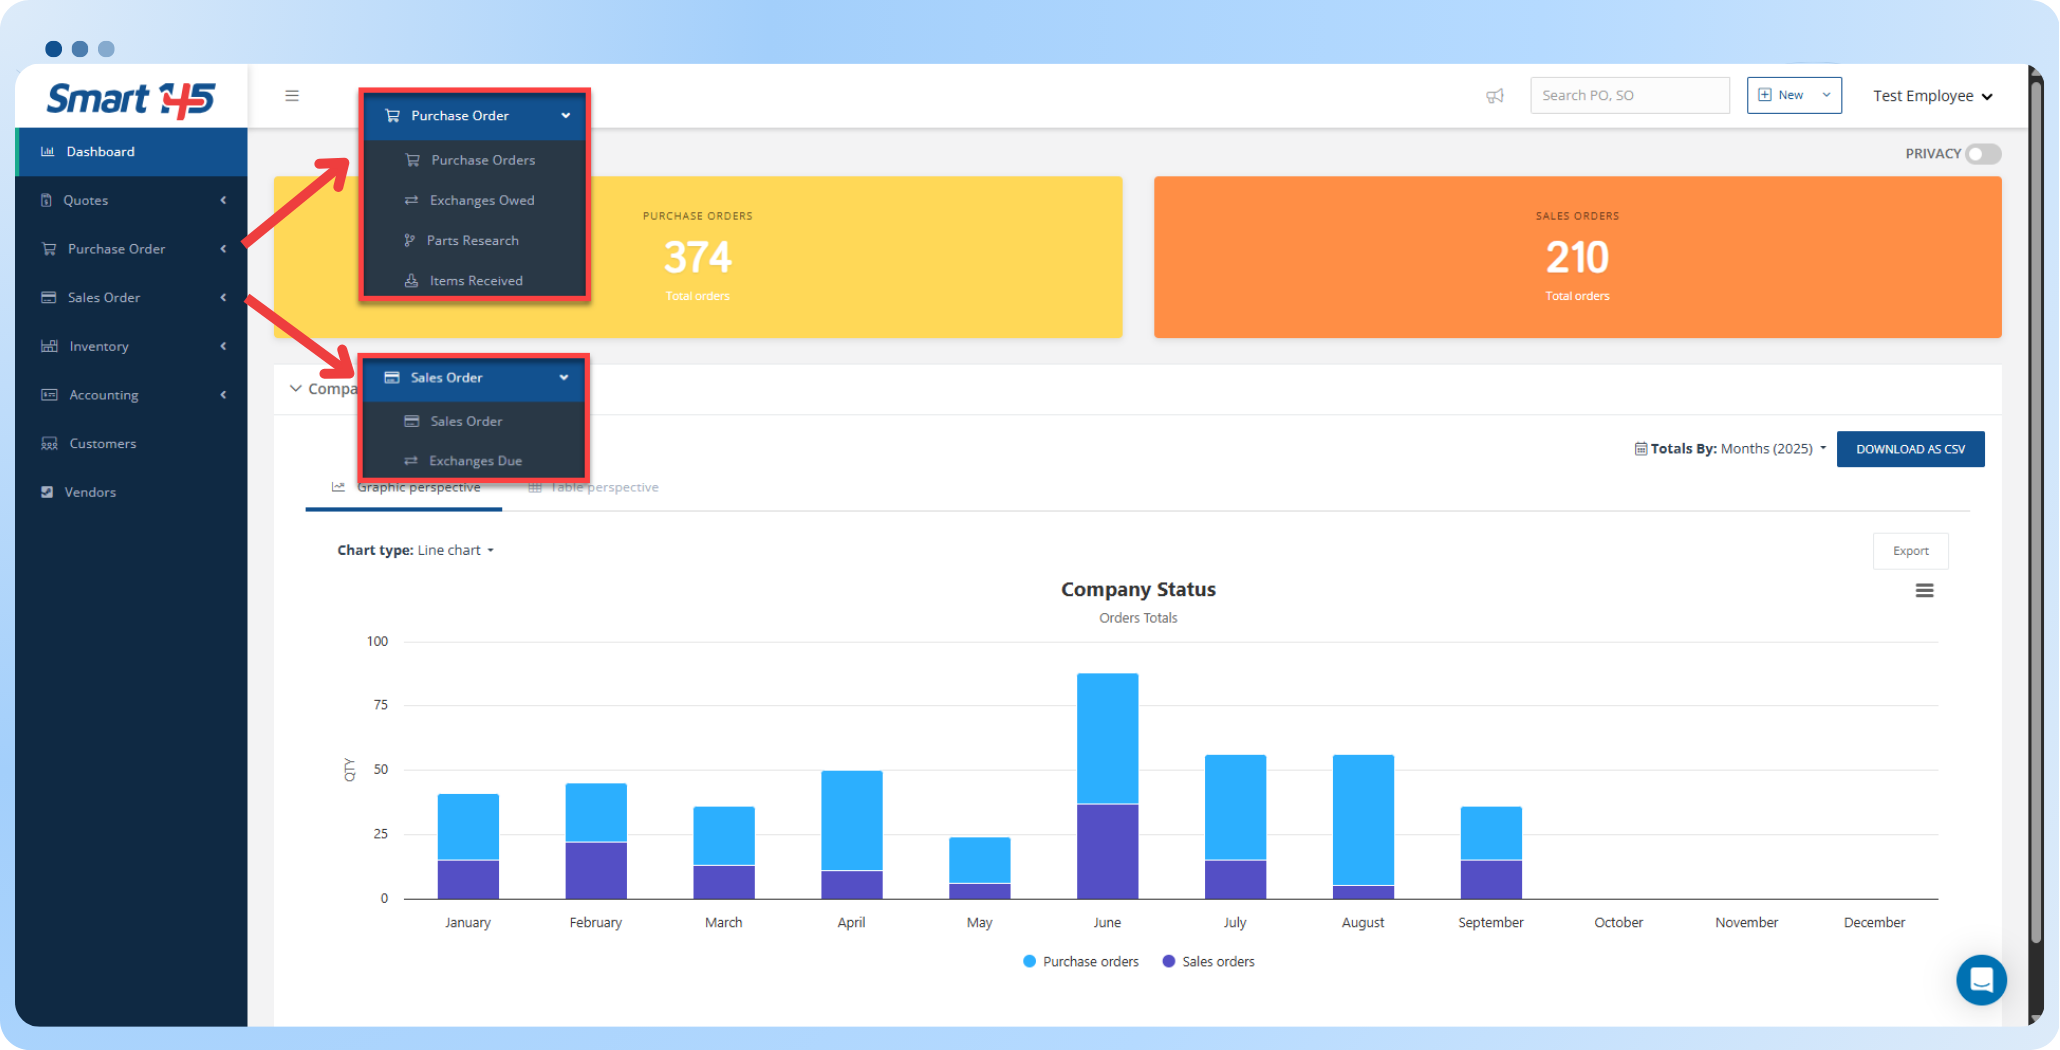Click the Search PO, SO field
The image size is (2060, 1050).
click(x=1629, y=96)
